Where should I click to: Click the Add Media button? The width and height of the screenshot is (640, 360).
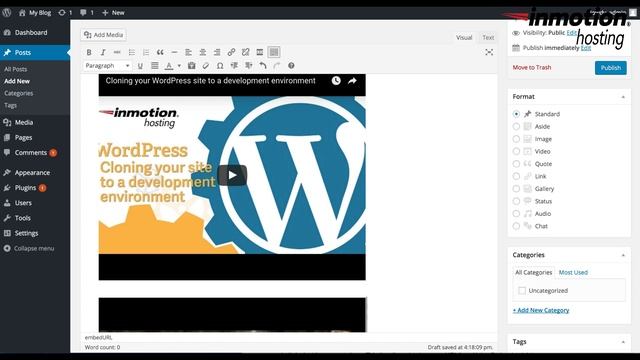point(103,35)
